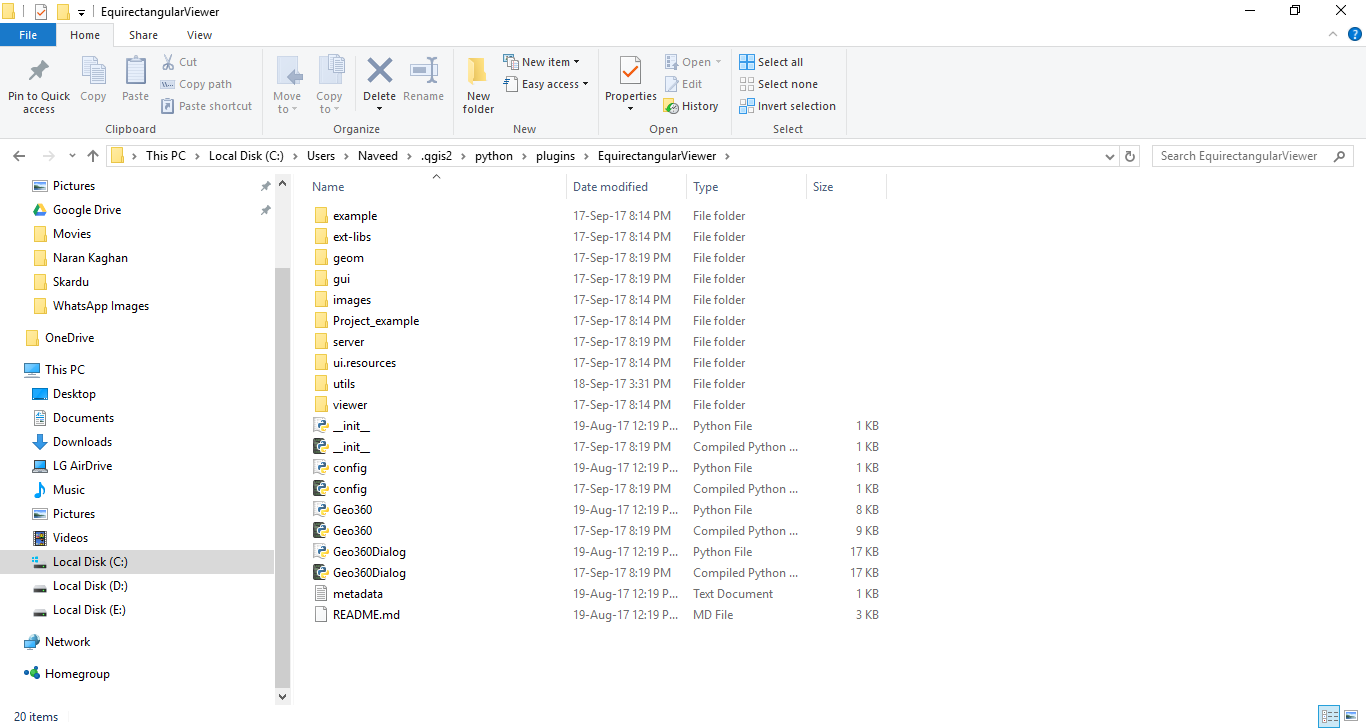
Task: Open the File menu
Action: pyautogui.click(x=28, y=34)
